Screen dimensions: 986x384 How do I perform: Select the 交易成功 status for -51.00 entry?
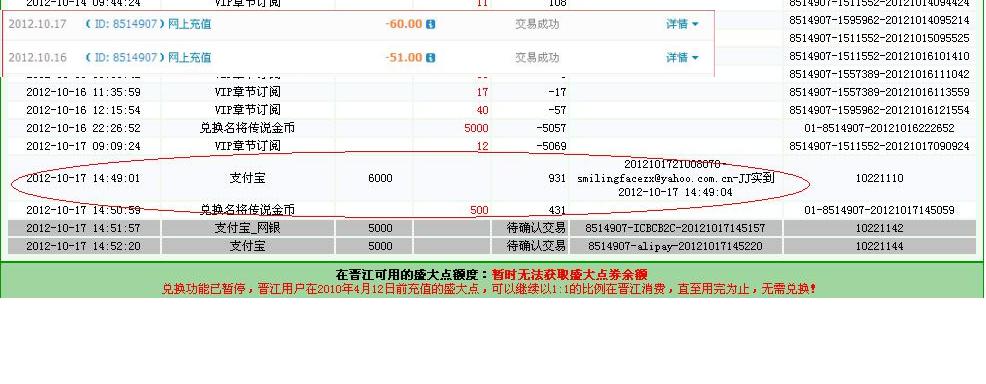pyautogui.click(x=537, y=58)
